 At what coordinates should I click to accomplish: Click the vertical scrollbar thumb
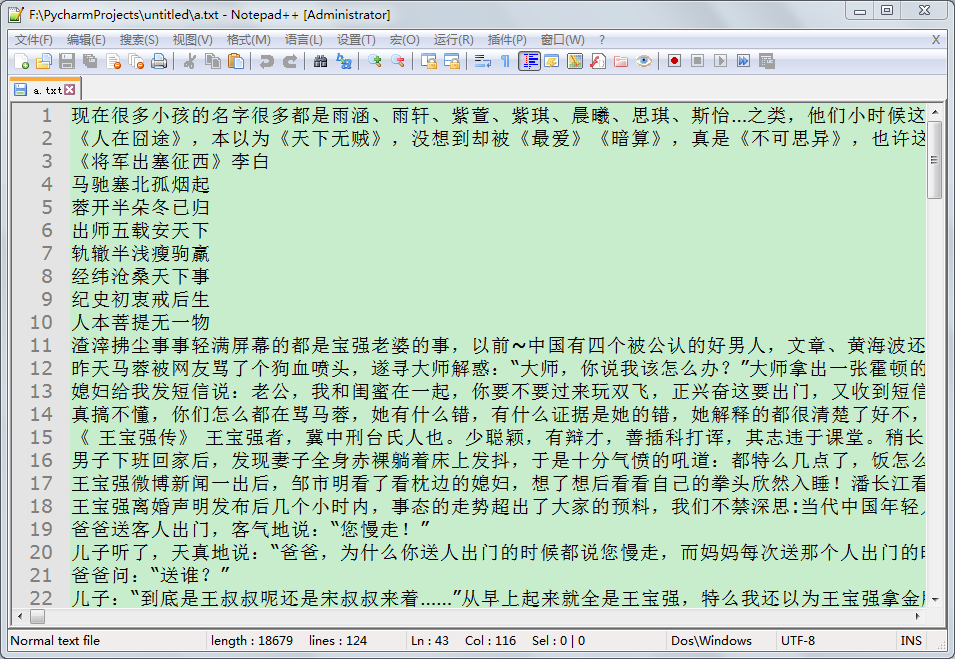tap(934, 159)
